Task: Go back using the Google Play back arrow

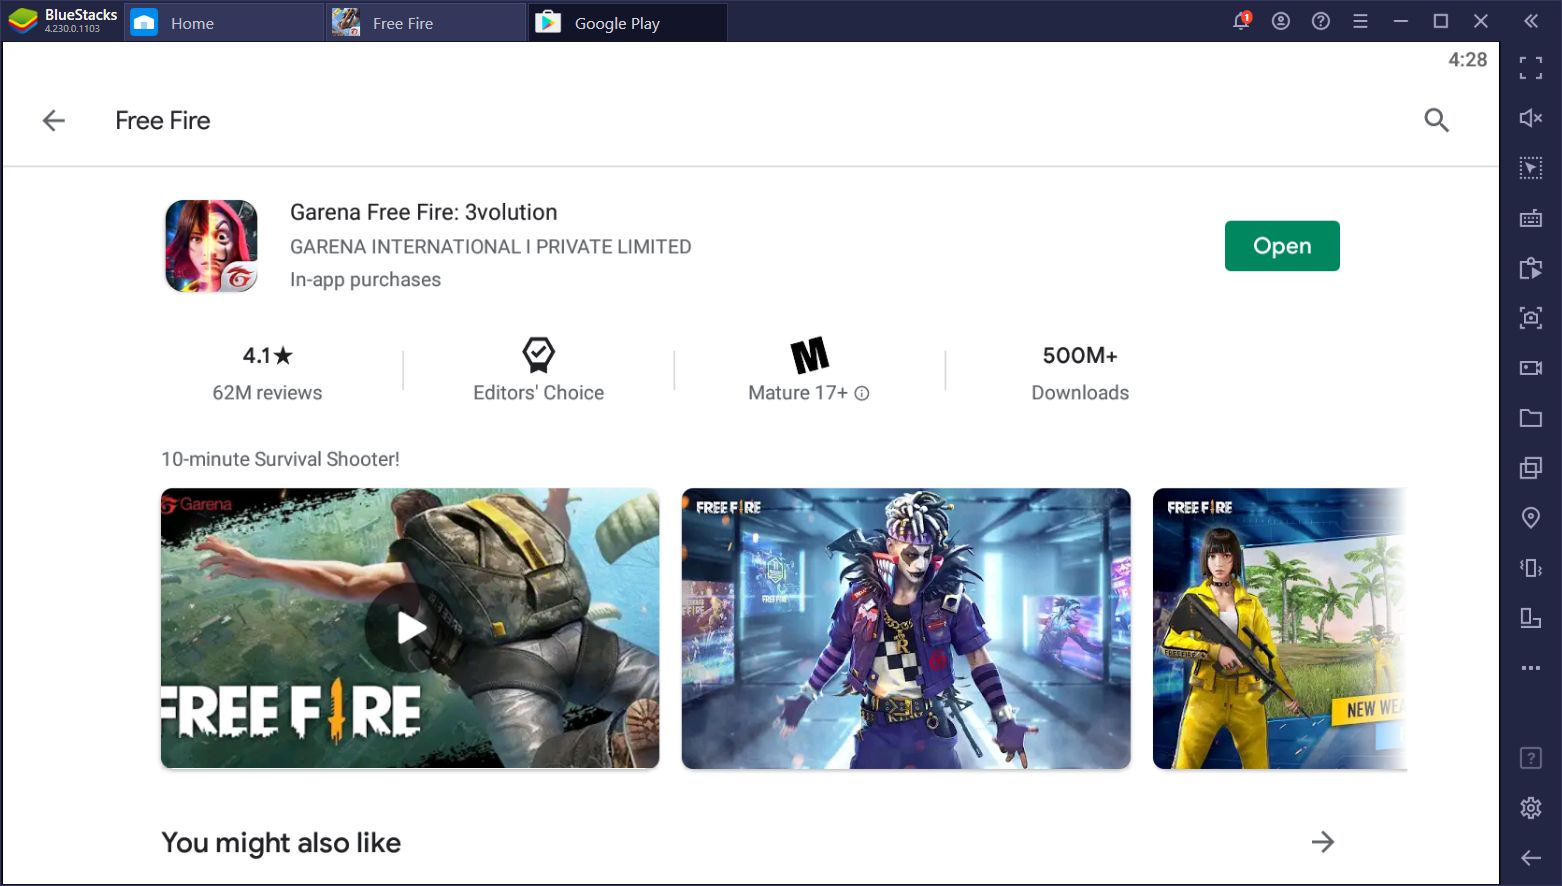Action: pos(54,121)
